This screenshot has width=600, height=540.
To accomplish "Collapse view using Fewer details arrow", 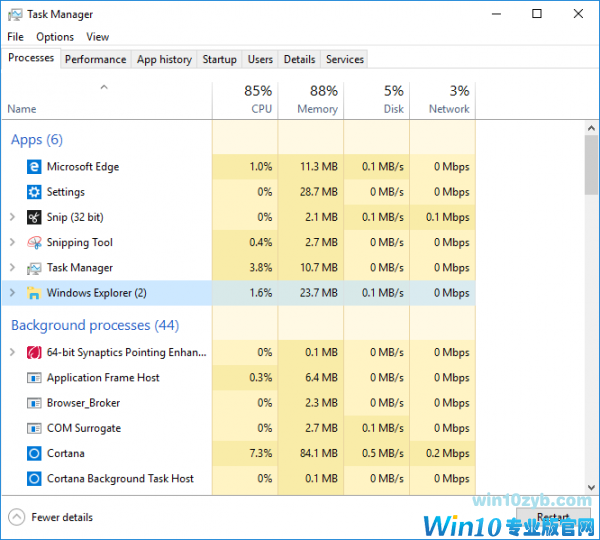I will point(17,517).
